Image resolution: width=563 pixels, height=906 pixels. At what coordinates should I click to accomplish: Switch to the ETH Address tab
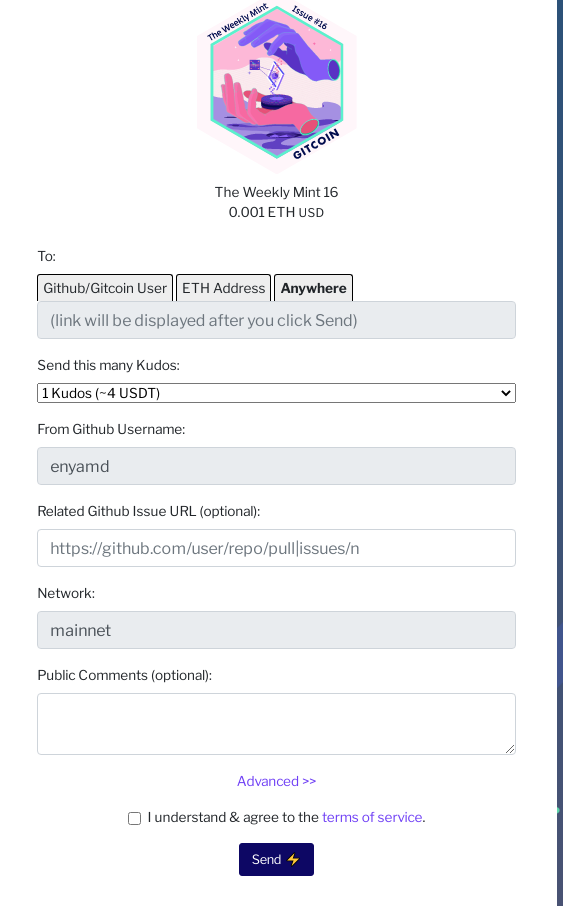(224, 288)
